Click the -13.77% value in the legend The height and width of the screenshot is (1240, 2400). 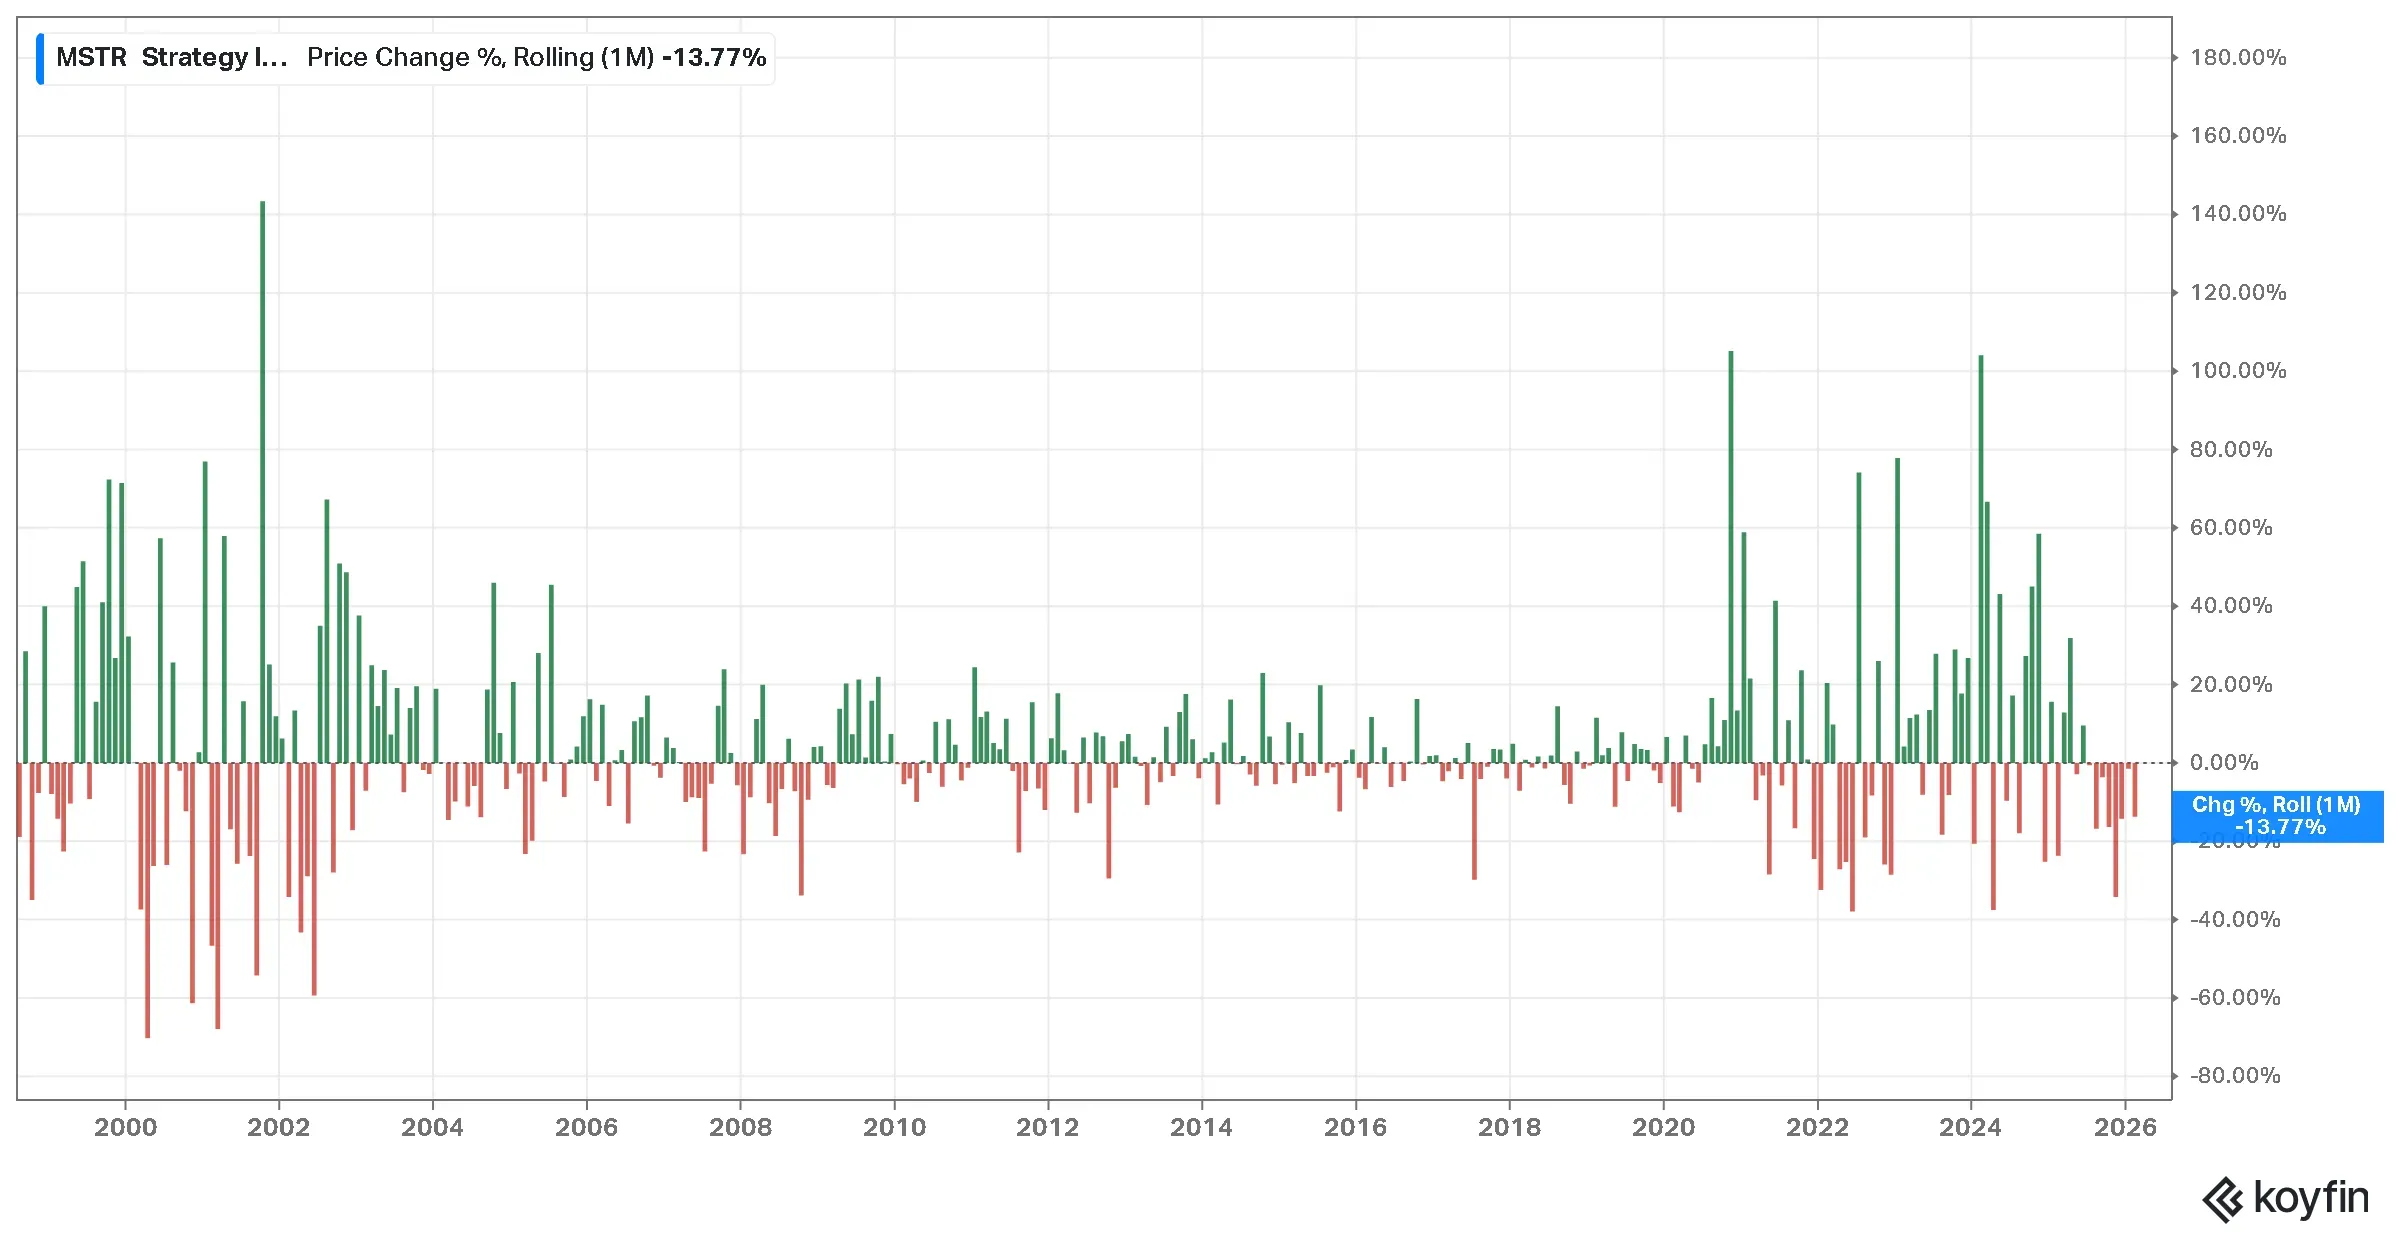714,58
